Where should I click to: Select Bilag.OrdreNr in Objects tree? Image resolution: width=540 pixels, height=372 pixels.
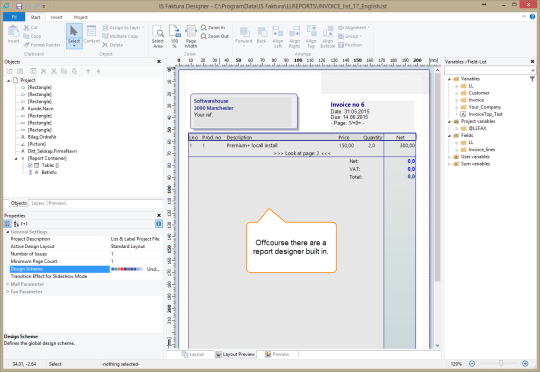(42, 137)
